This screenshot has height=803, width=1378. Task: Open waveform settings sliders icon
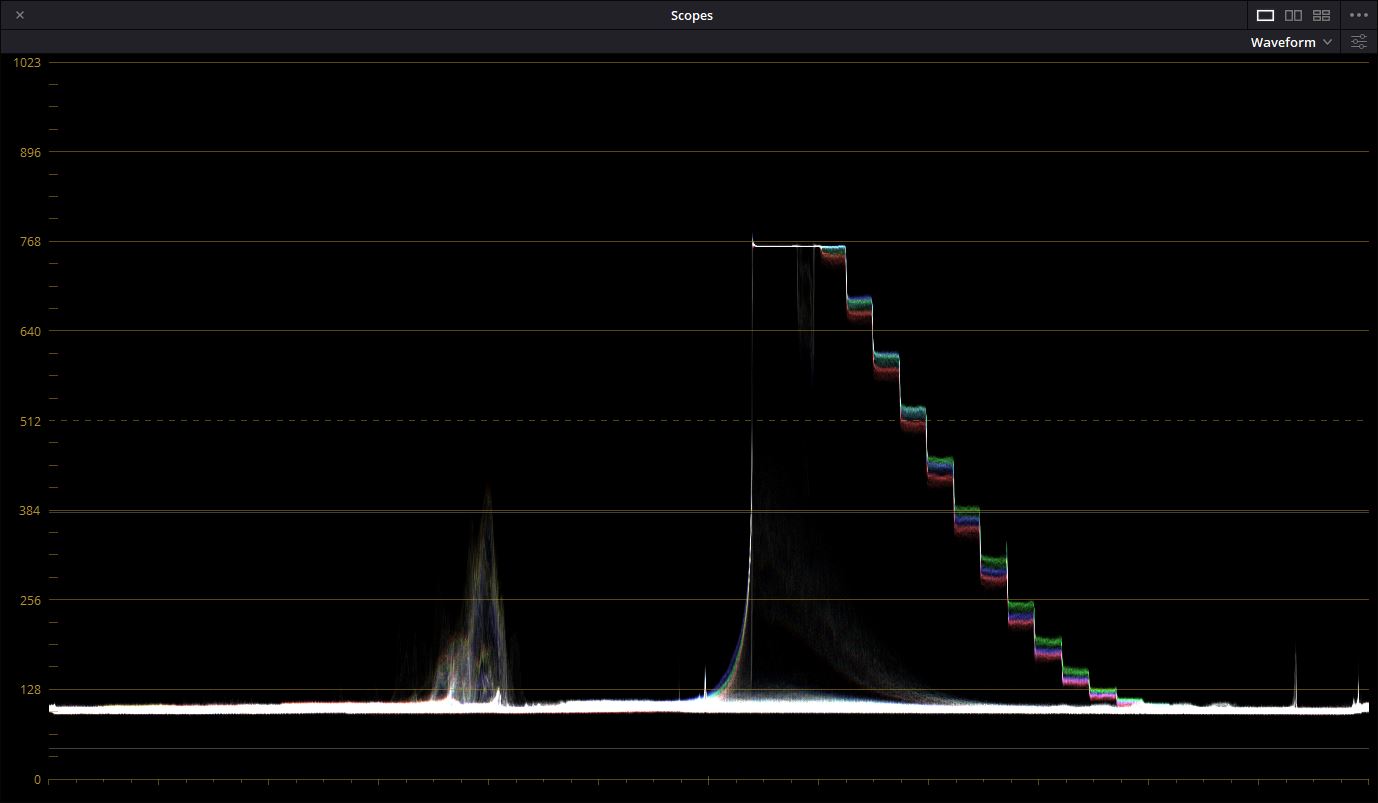coord(1358,42)
